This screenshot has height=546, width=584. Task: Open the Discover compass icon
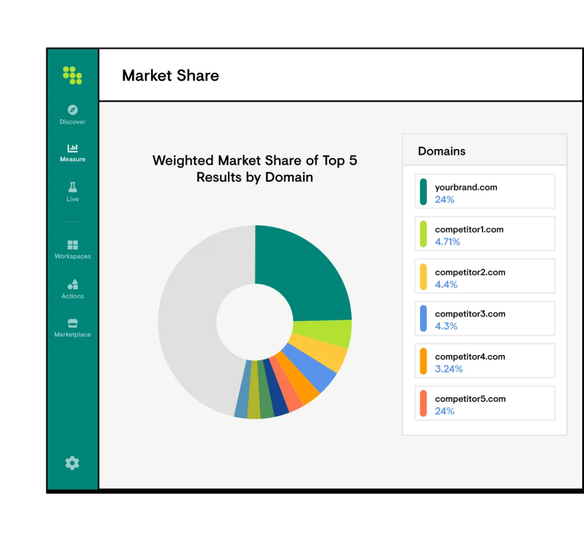tap(73, 109)
